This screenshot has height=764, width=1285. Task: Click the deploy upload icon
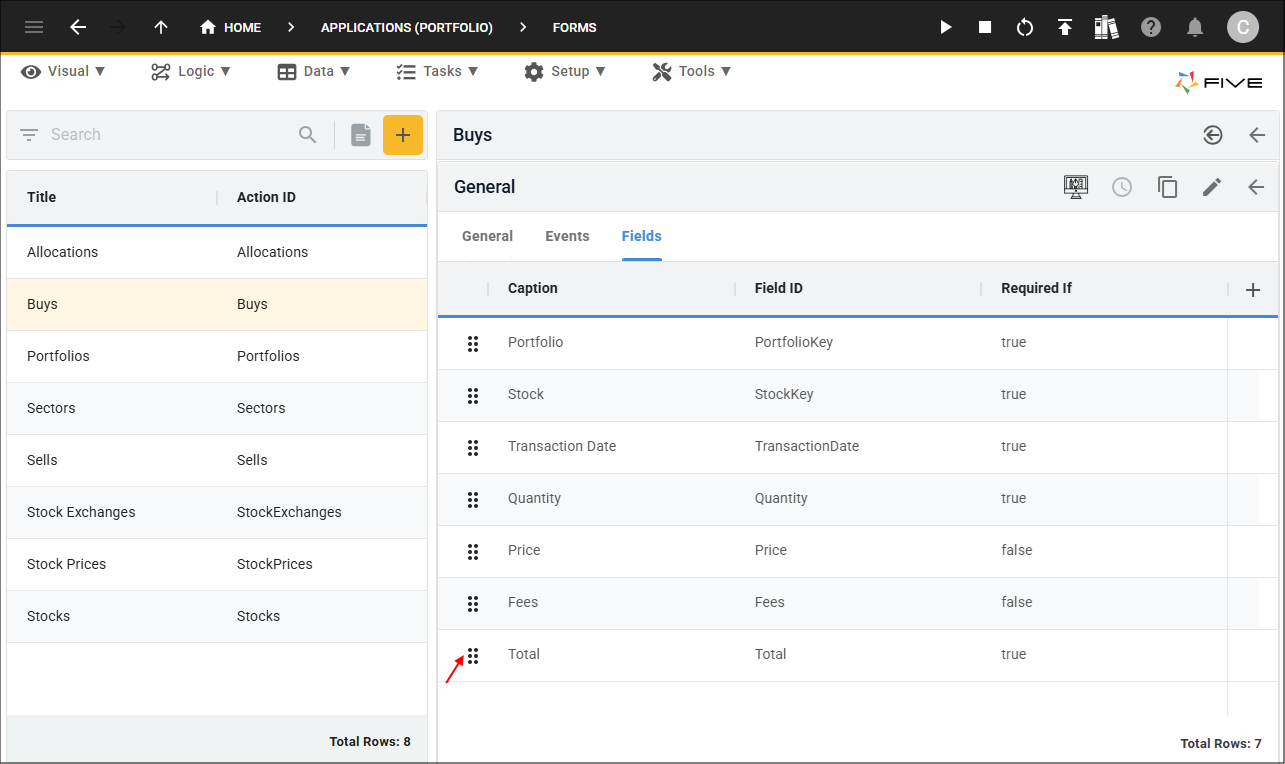coord(1065,27)
